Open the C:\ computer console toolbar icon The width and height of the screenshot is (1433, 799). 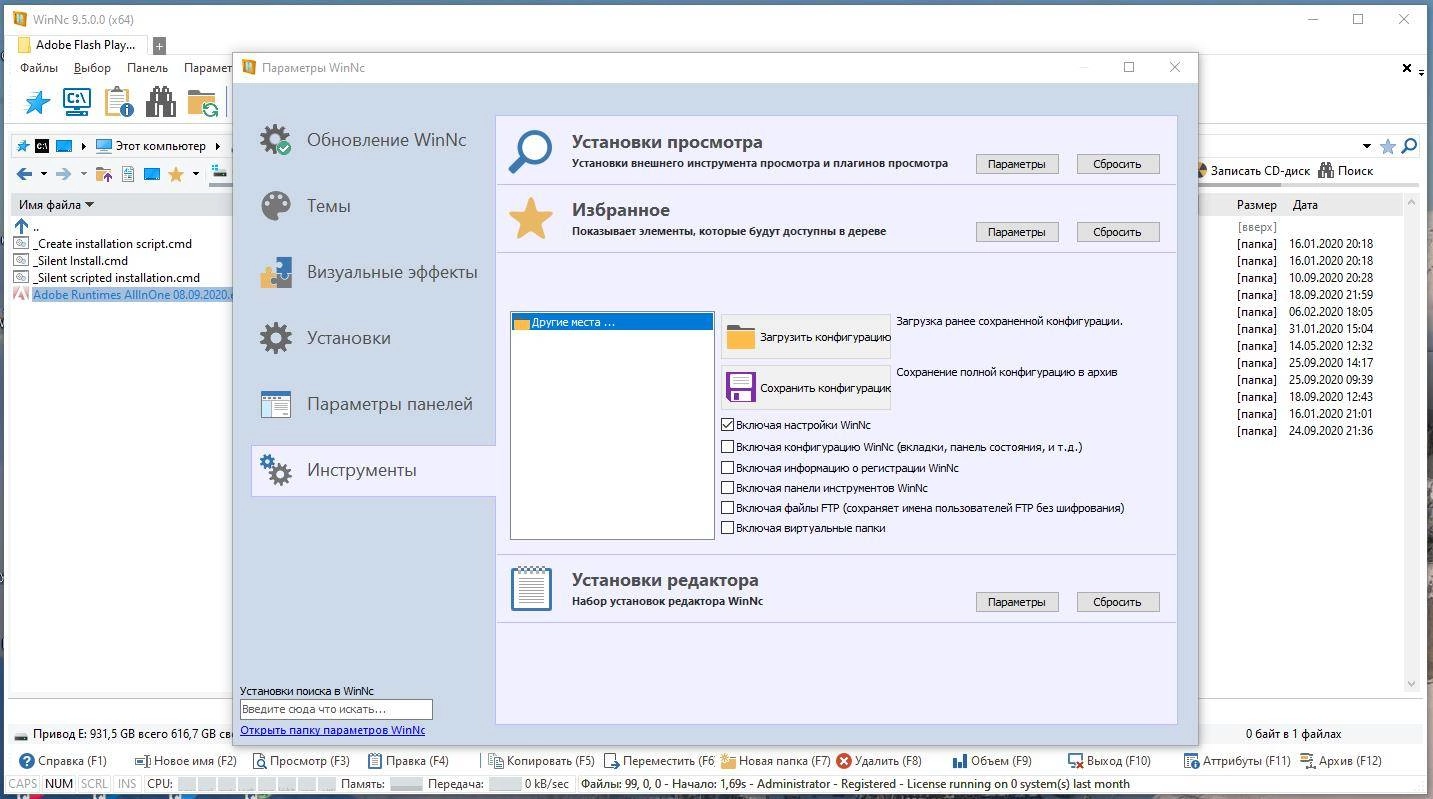77,102
